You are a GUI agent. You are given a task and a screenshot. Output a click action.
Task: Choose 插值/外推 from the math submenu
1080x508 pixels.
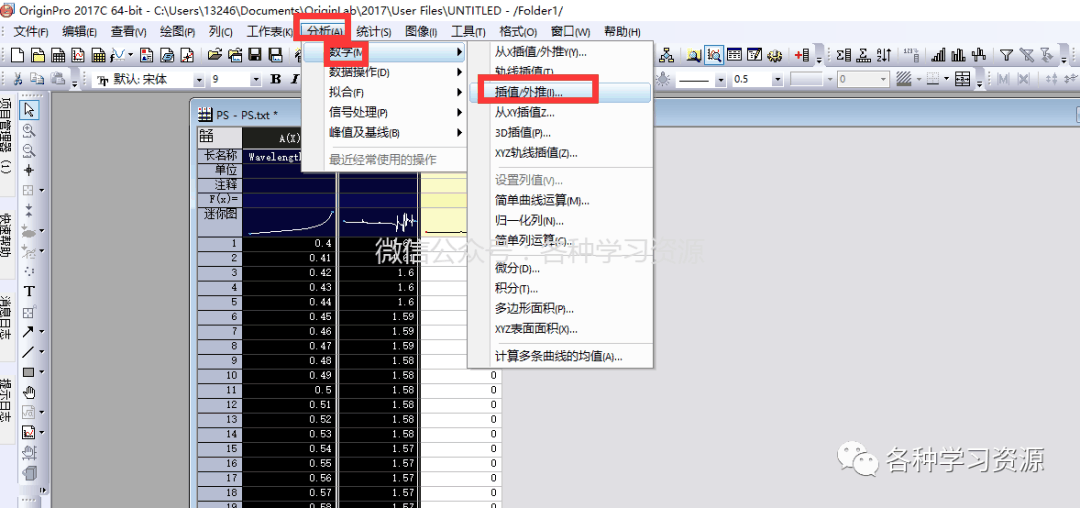[528, 92]
